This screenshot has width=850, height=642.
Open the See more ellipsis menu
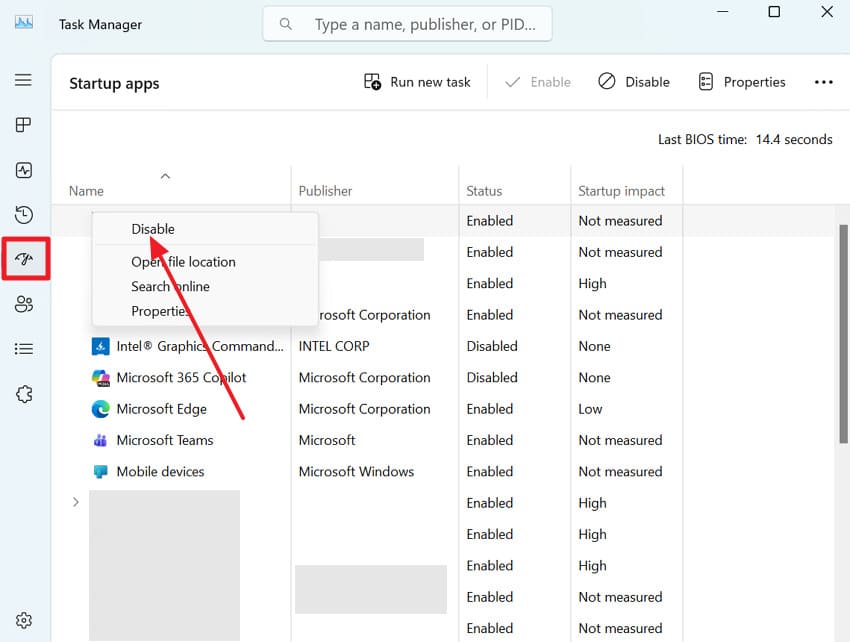[823, 81]
